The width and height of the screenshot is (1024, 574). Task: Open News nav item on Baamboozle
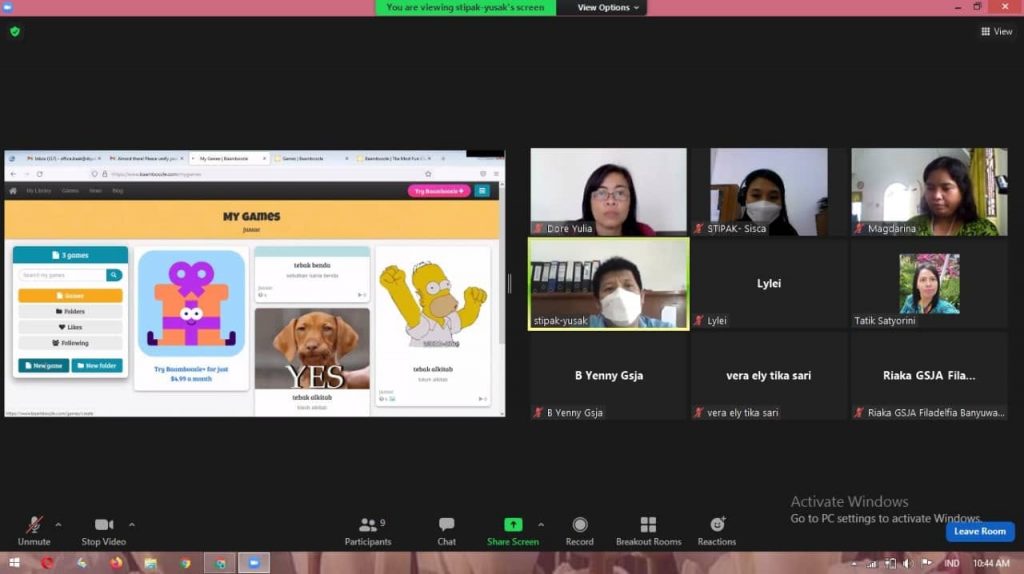click(95, 191)
